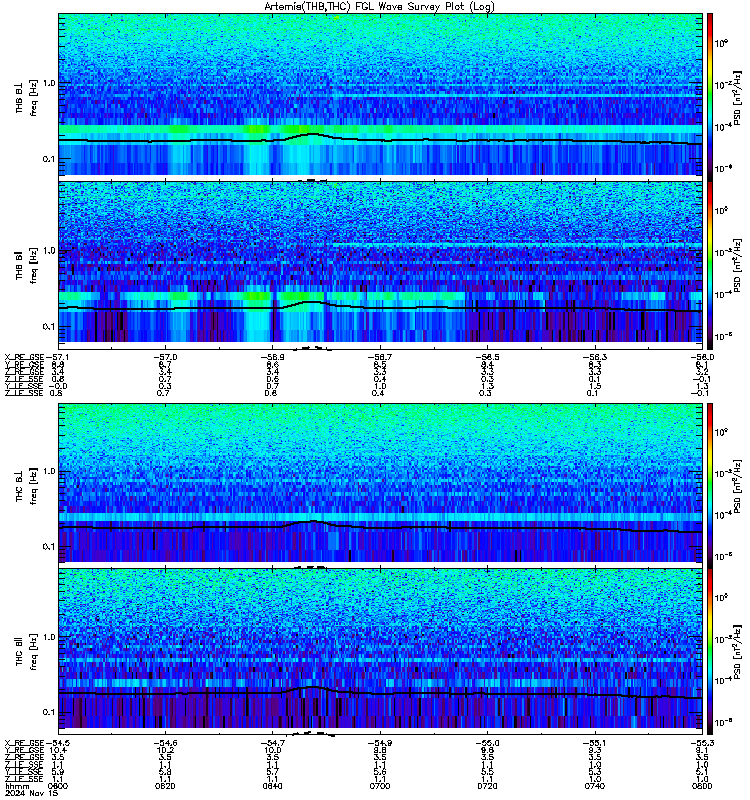Click the black line's peak in the bottom THC panel
The width and height of the screenshot is (750, 800).
coord(312,687)
